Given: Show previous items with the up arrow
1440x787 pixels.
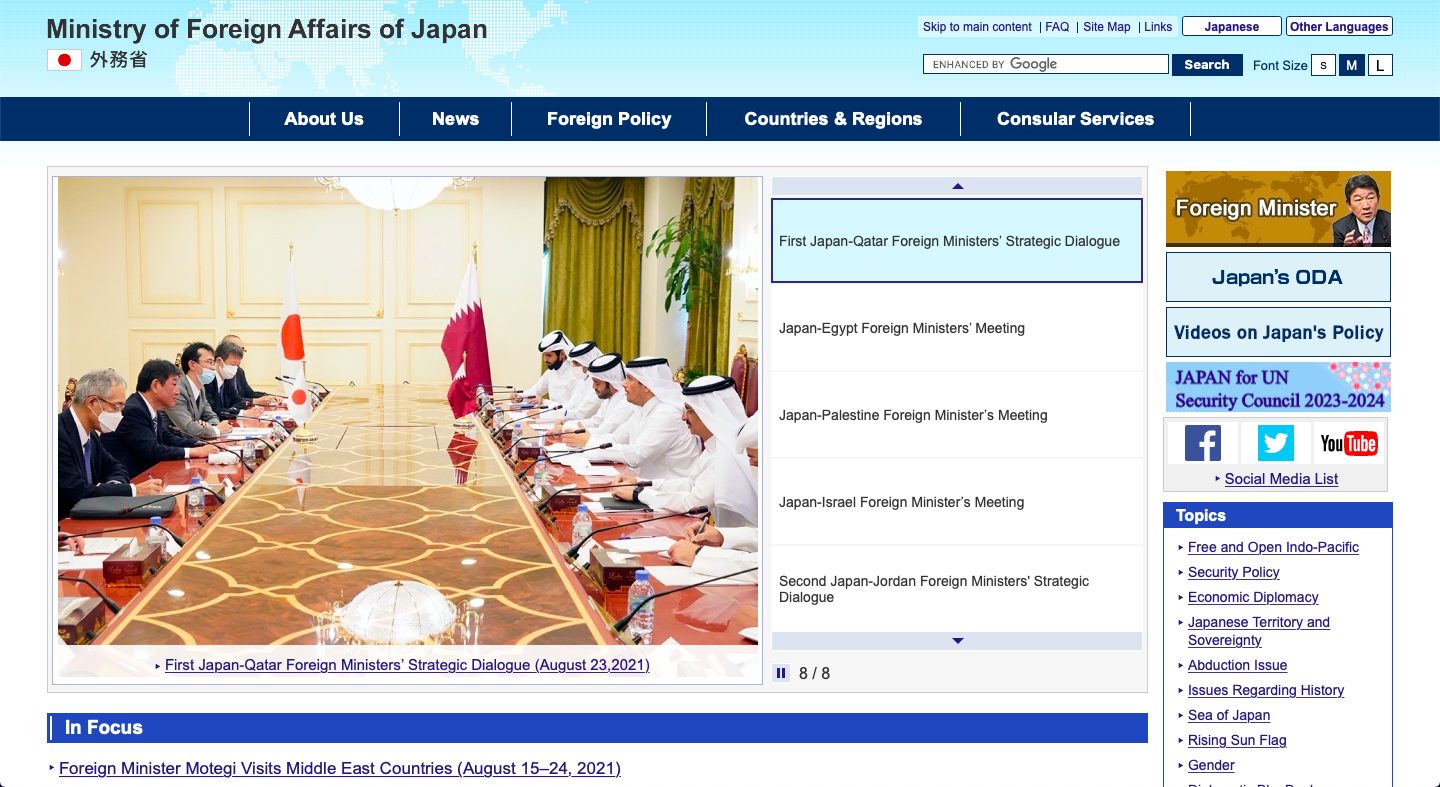Looking at the screenshot, I should point(957,186).
